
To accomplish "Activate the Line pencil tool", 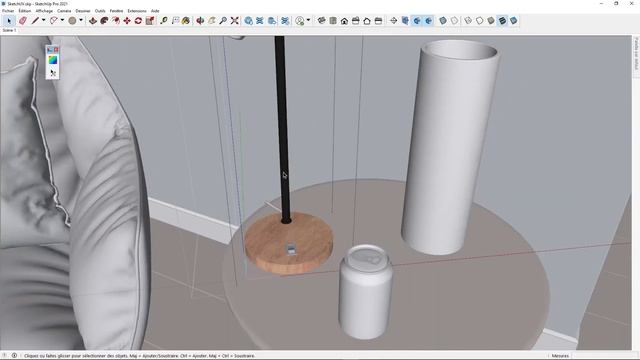I will click(35, 20).
